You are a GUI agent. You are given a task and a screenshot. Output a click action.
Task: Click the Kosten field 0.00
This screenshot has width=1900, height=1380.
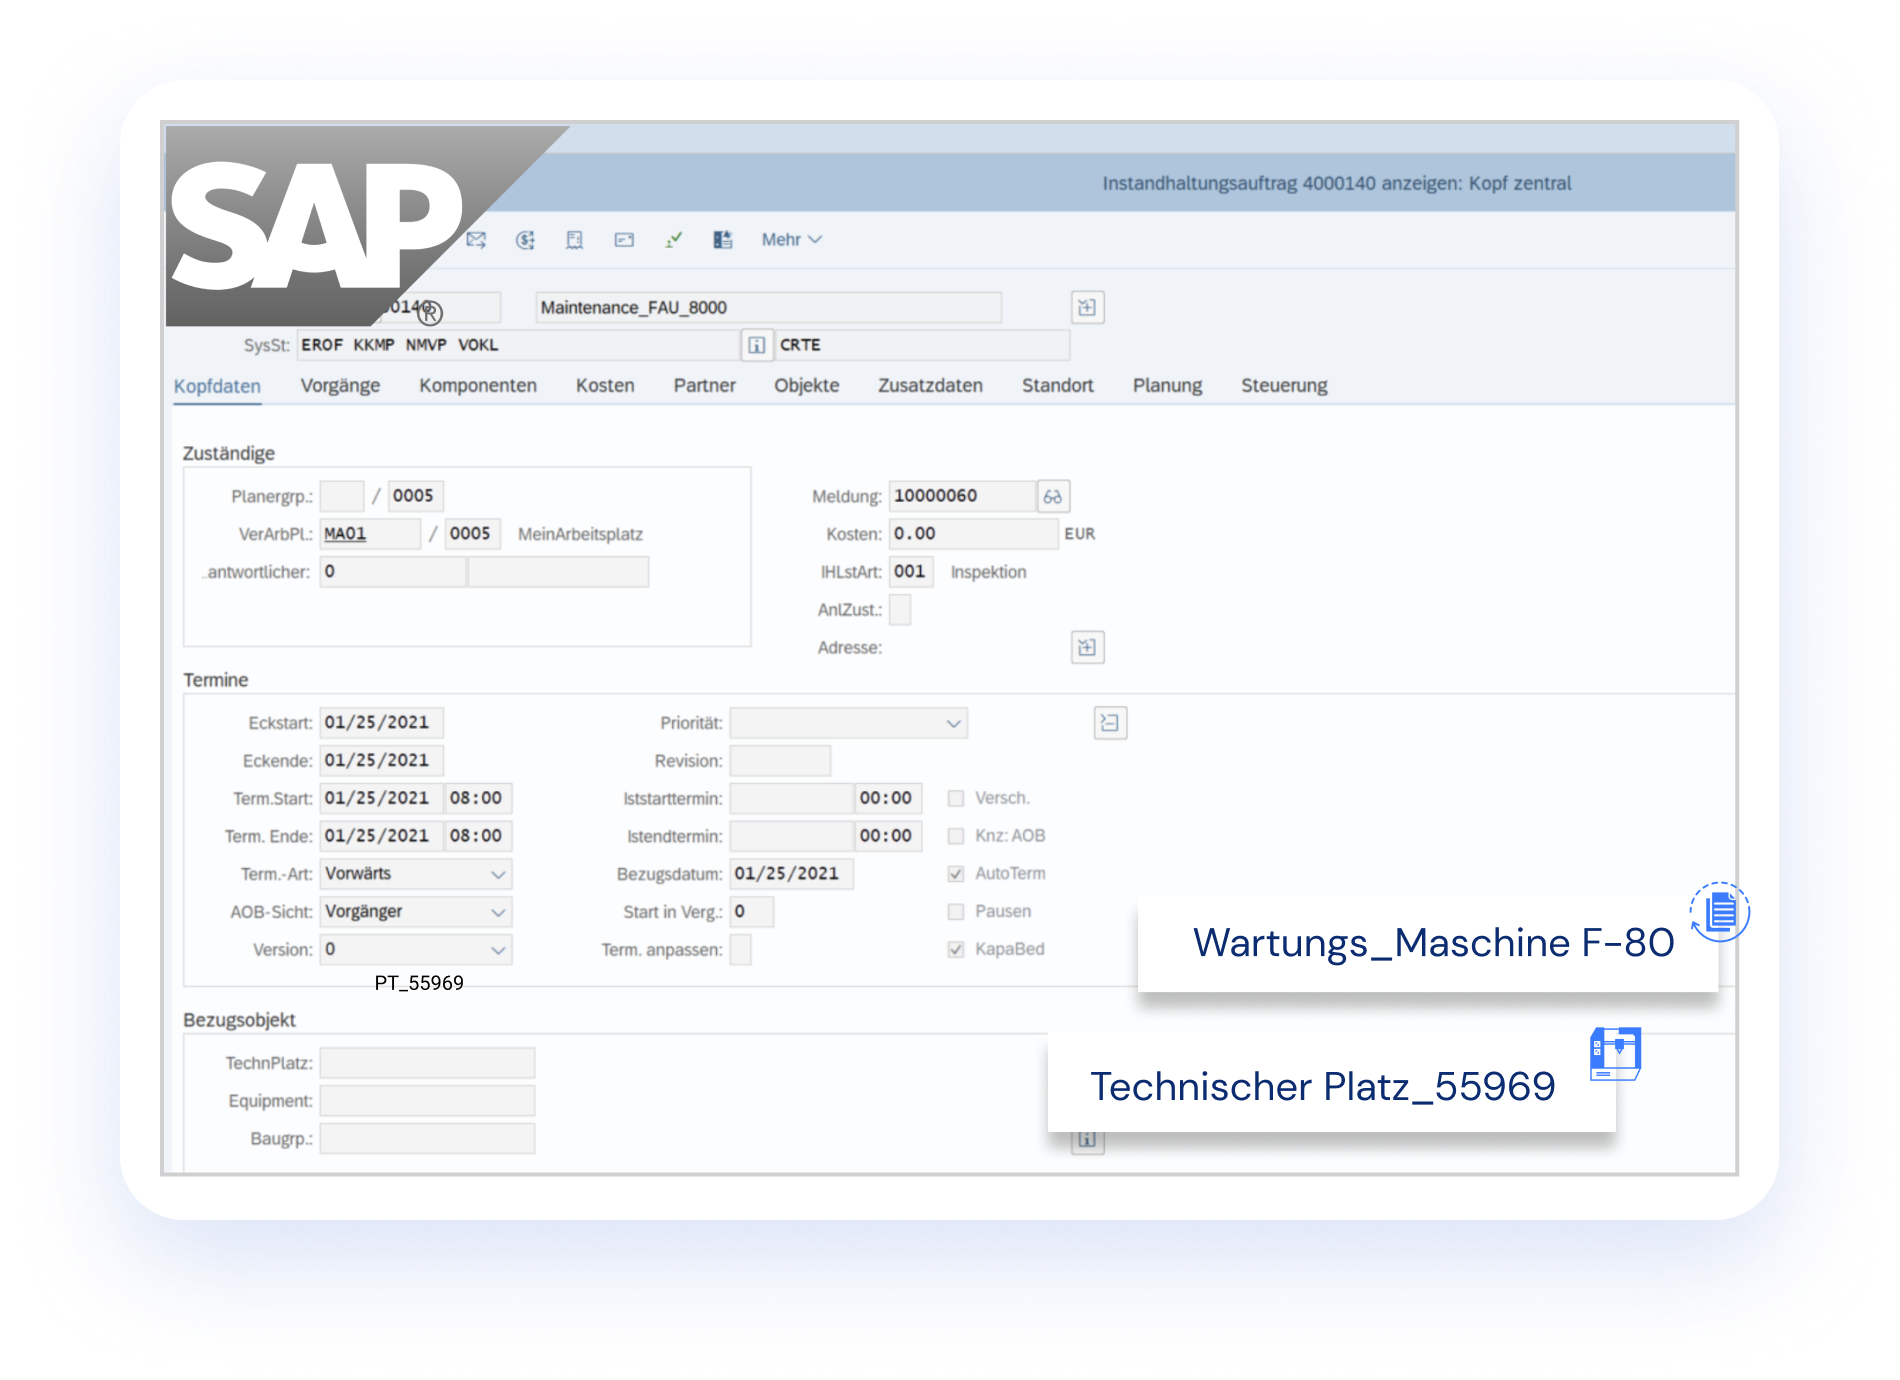coord(973,534)
